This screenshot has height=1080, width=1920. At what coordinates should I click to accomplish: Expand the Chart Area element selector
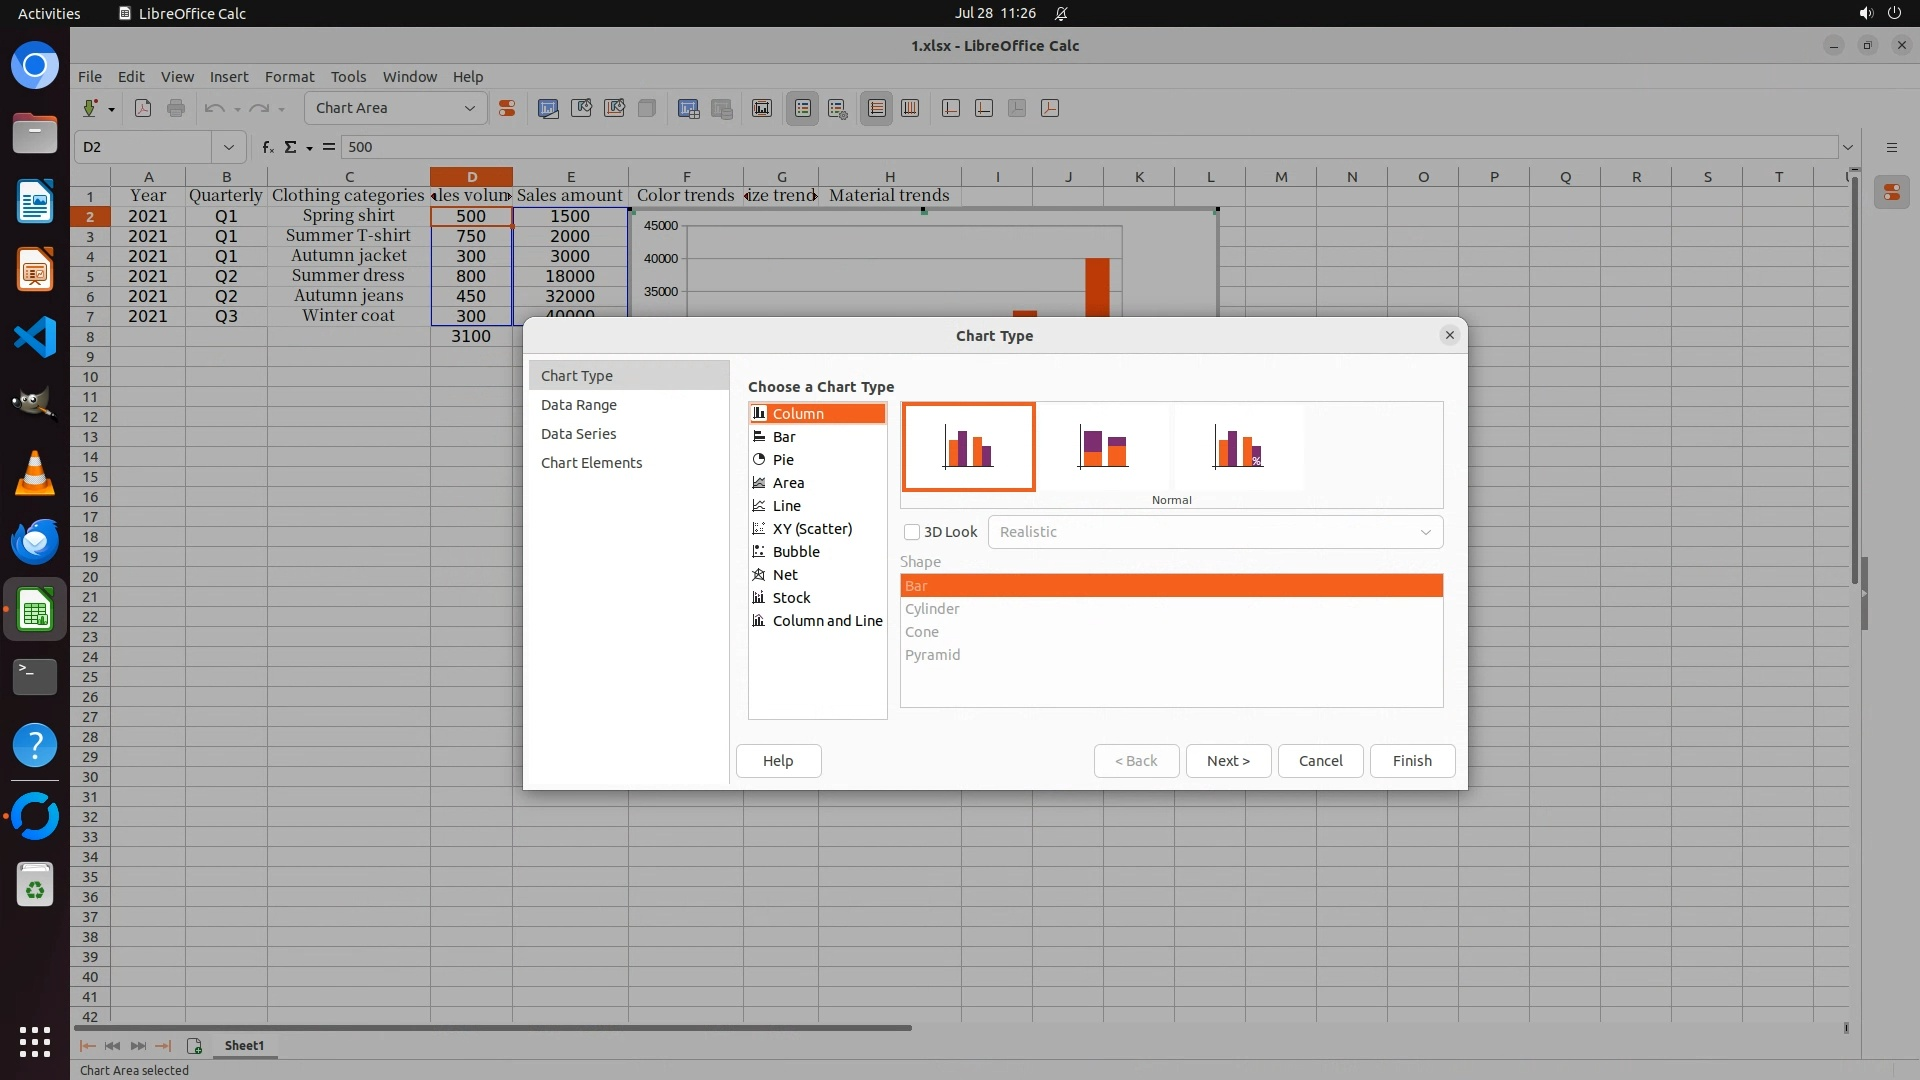tap(469, 108)
